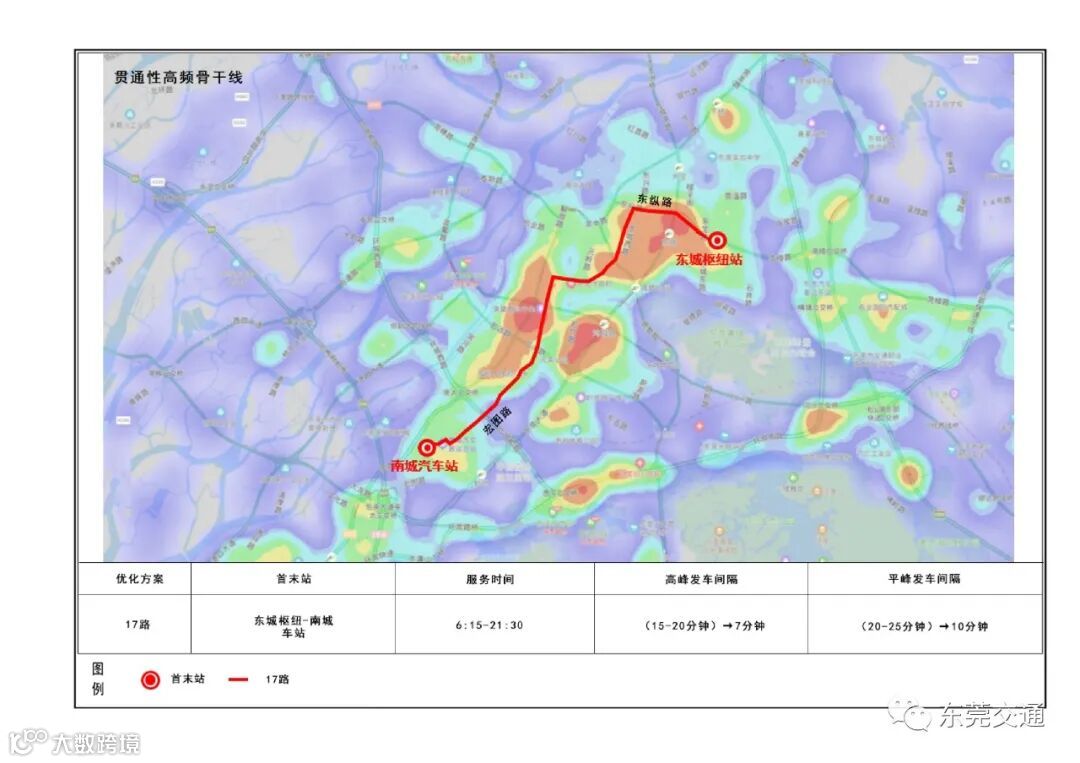Click the red terminal icon in legend
The image size is (1080, 763).
click(150, 680)
